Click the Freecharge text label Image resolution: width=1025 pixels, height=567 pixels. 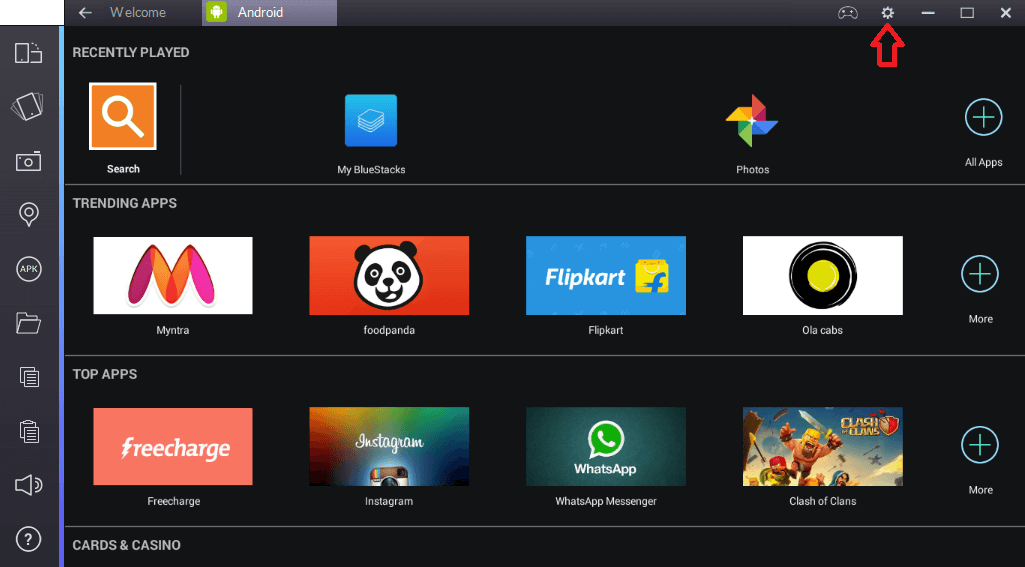coord(173,501)
